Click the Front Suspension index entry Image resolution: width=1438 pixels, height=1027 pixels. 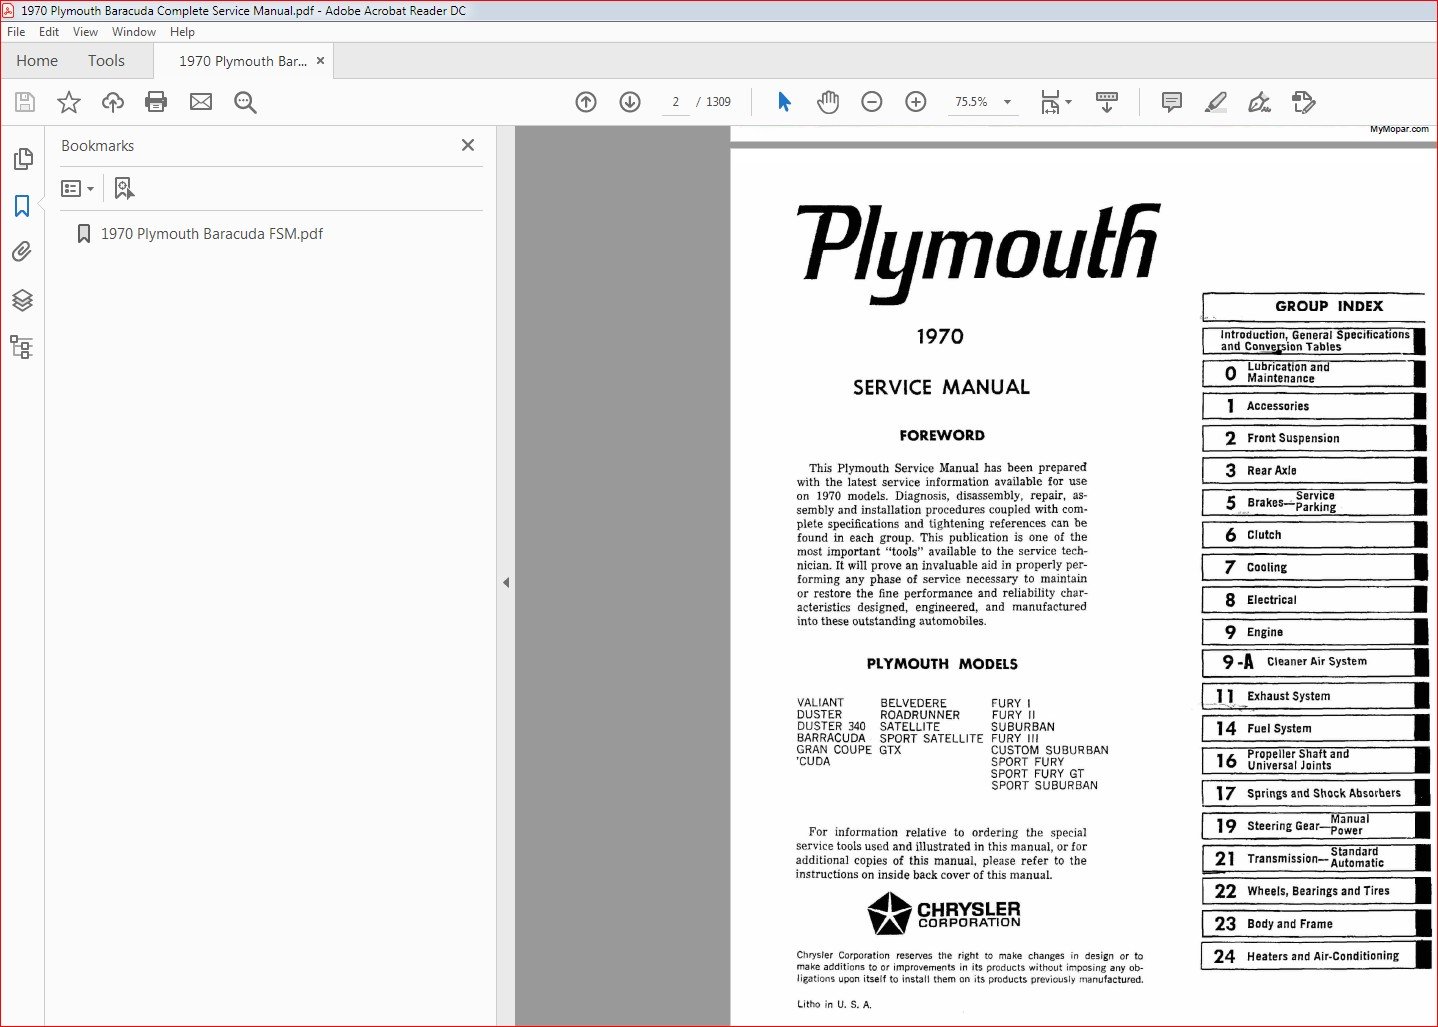[x=1313, y=438]
